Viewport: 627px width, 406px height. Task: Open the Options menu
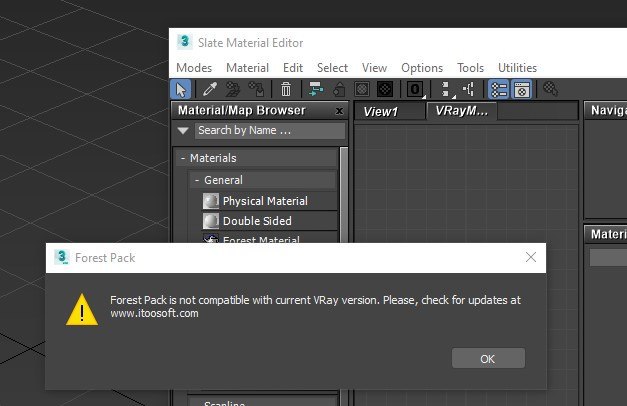(x=422, y=68)
